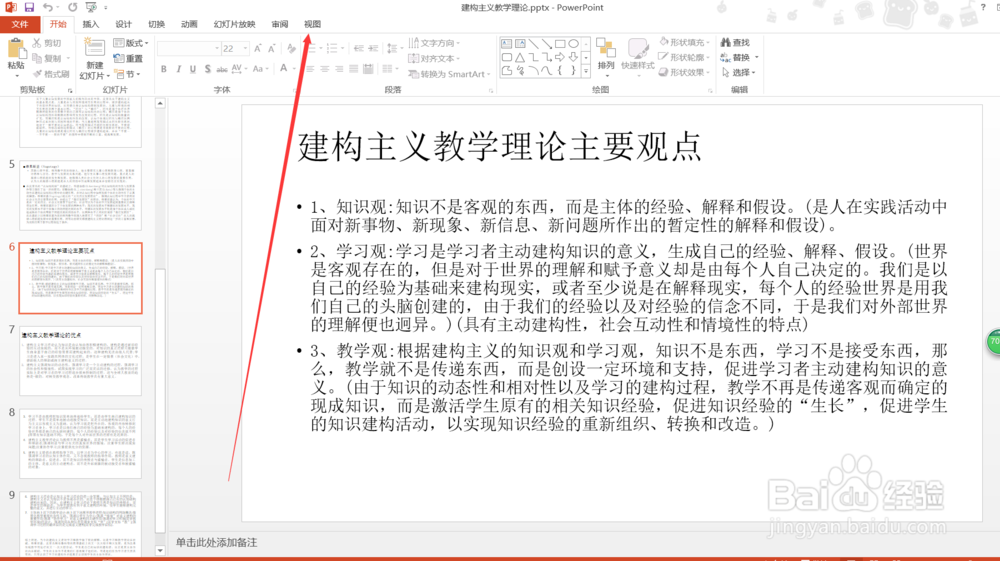Click the Redo icon in title bar
Screen dimensions: 1000x561
click(x=73, y=8)
